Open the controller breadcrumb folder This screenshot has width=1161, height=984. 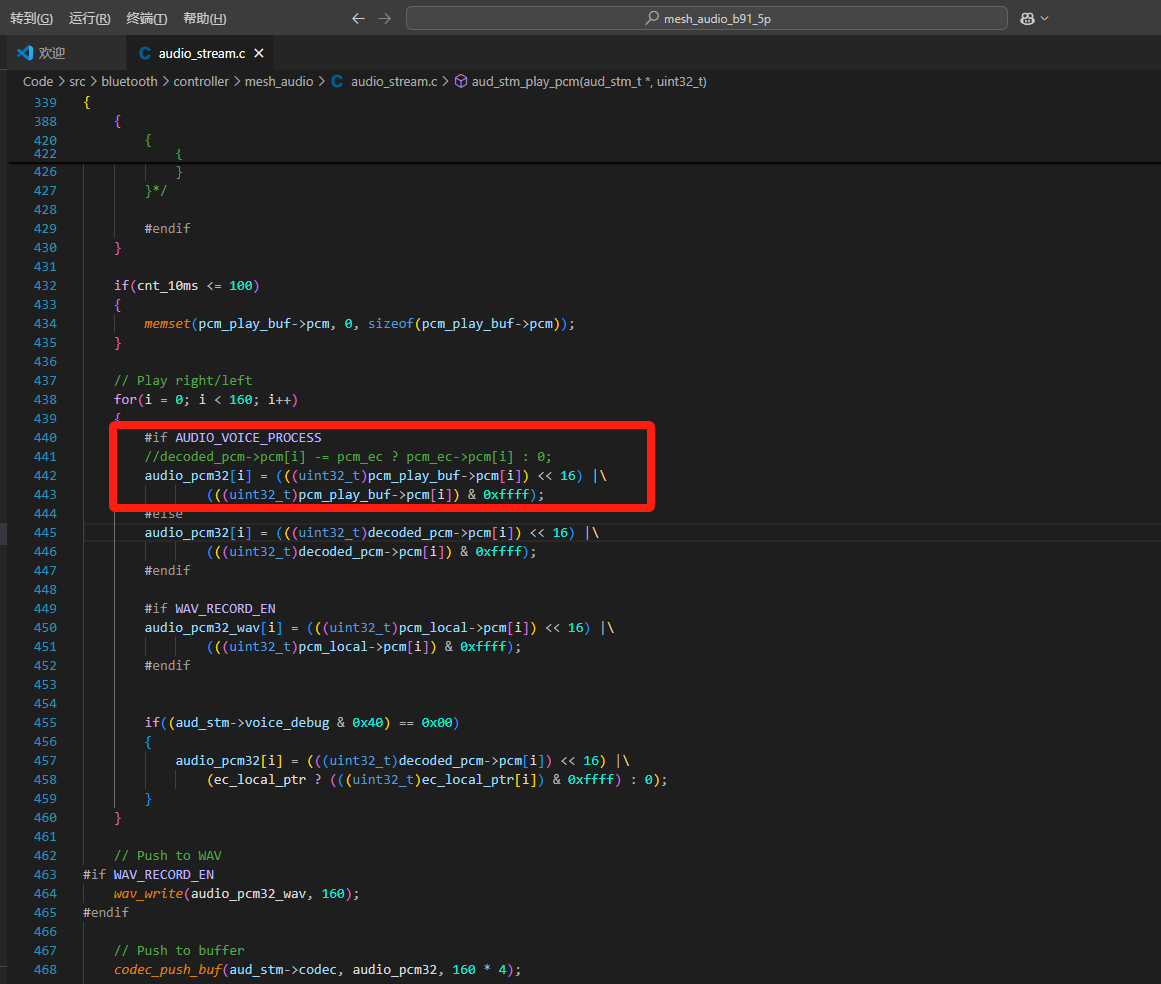coord(201,81)
